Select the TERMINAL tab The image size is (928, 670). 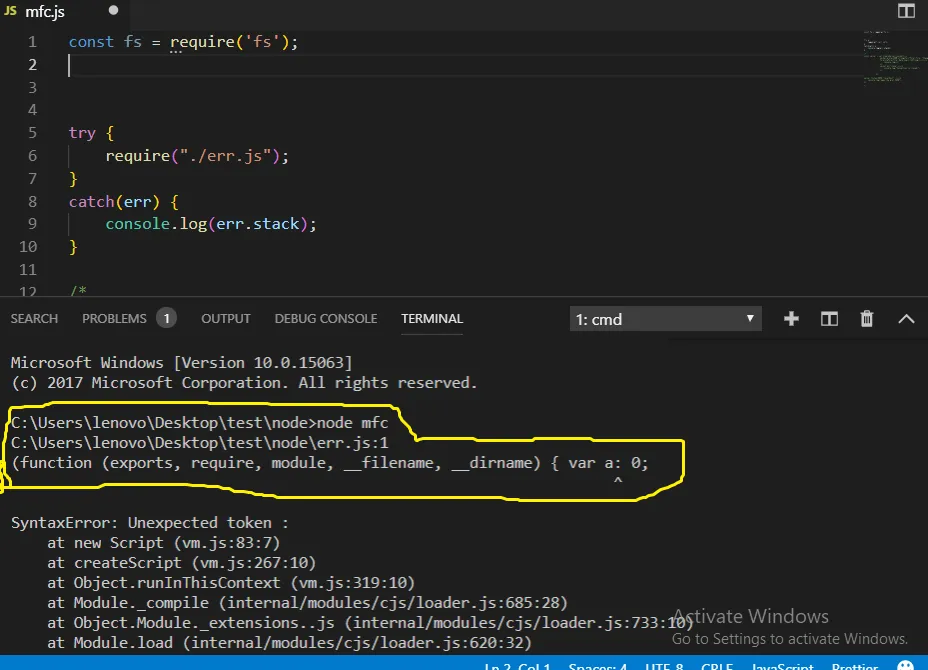click(432, 318)
